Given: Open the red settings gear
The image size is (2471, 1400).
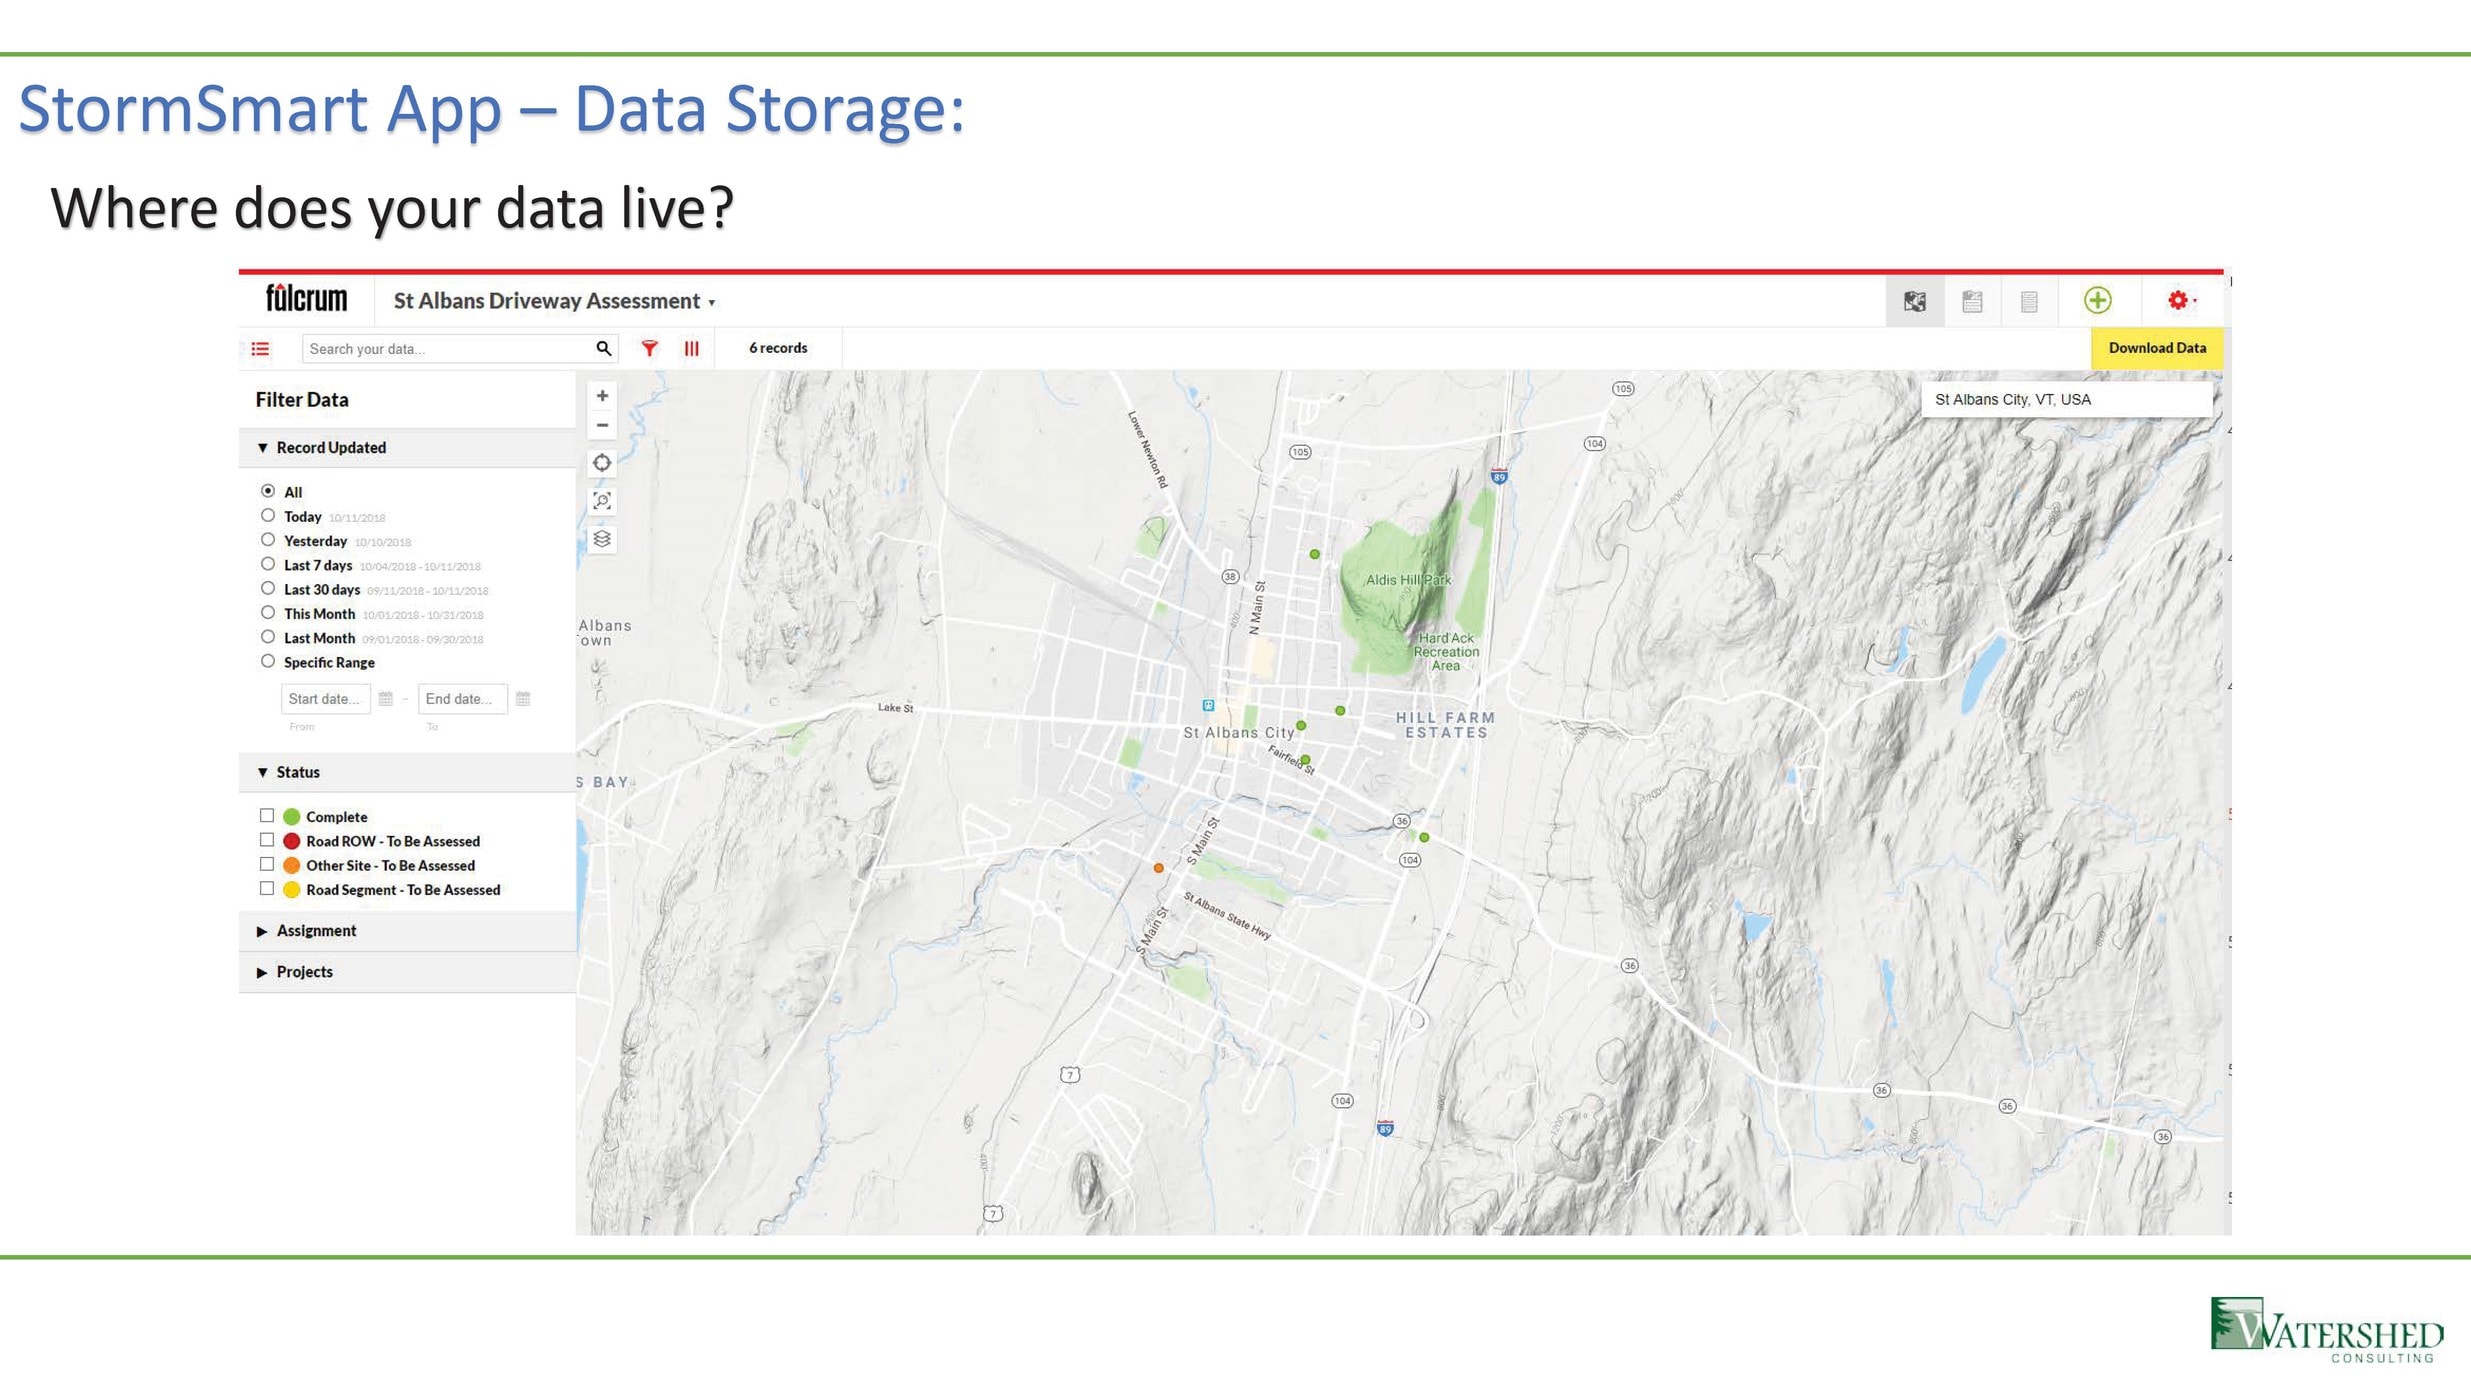Looking at the screenshot, I should [x=2178, y=300].
